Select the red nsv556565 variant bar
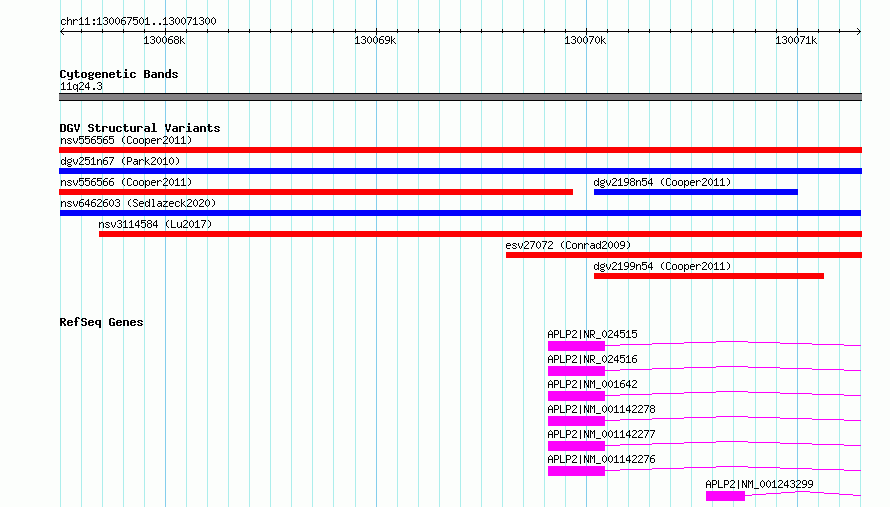Viewport: 890px width, 507px height. [x=460, y=150]
